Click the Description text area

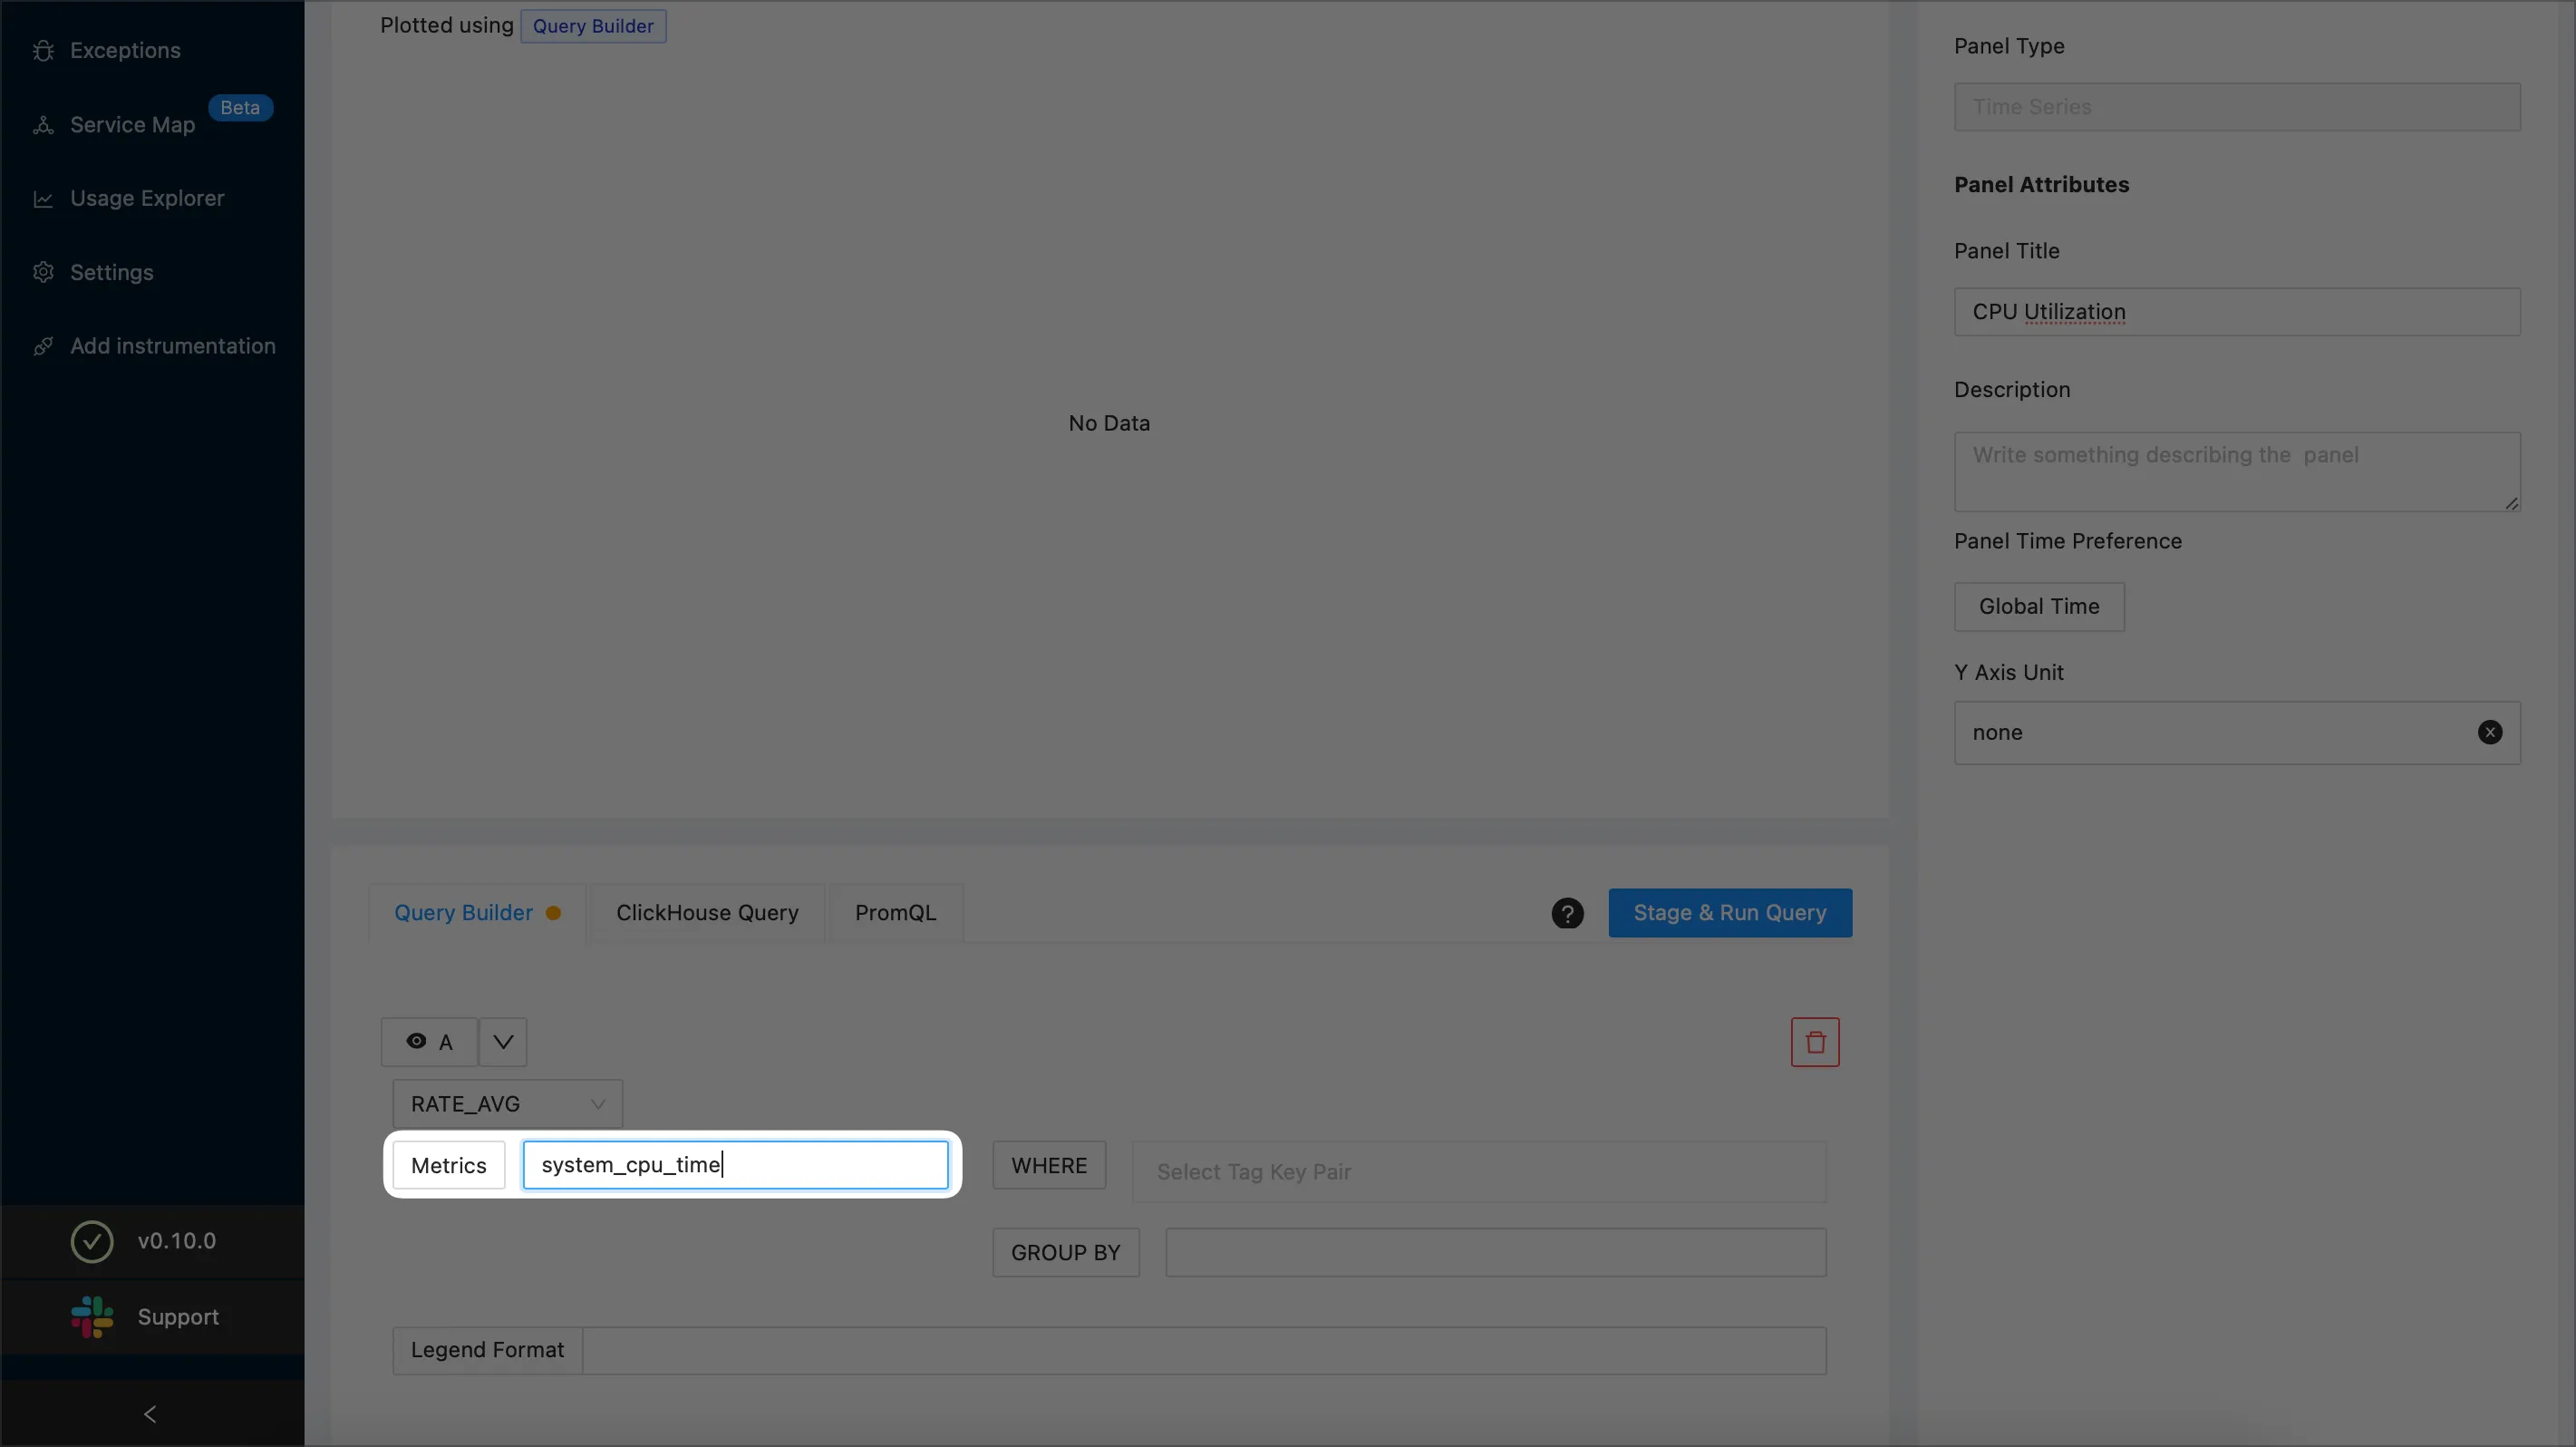coord(2237,472)
